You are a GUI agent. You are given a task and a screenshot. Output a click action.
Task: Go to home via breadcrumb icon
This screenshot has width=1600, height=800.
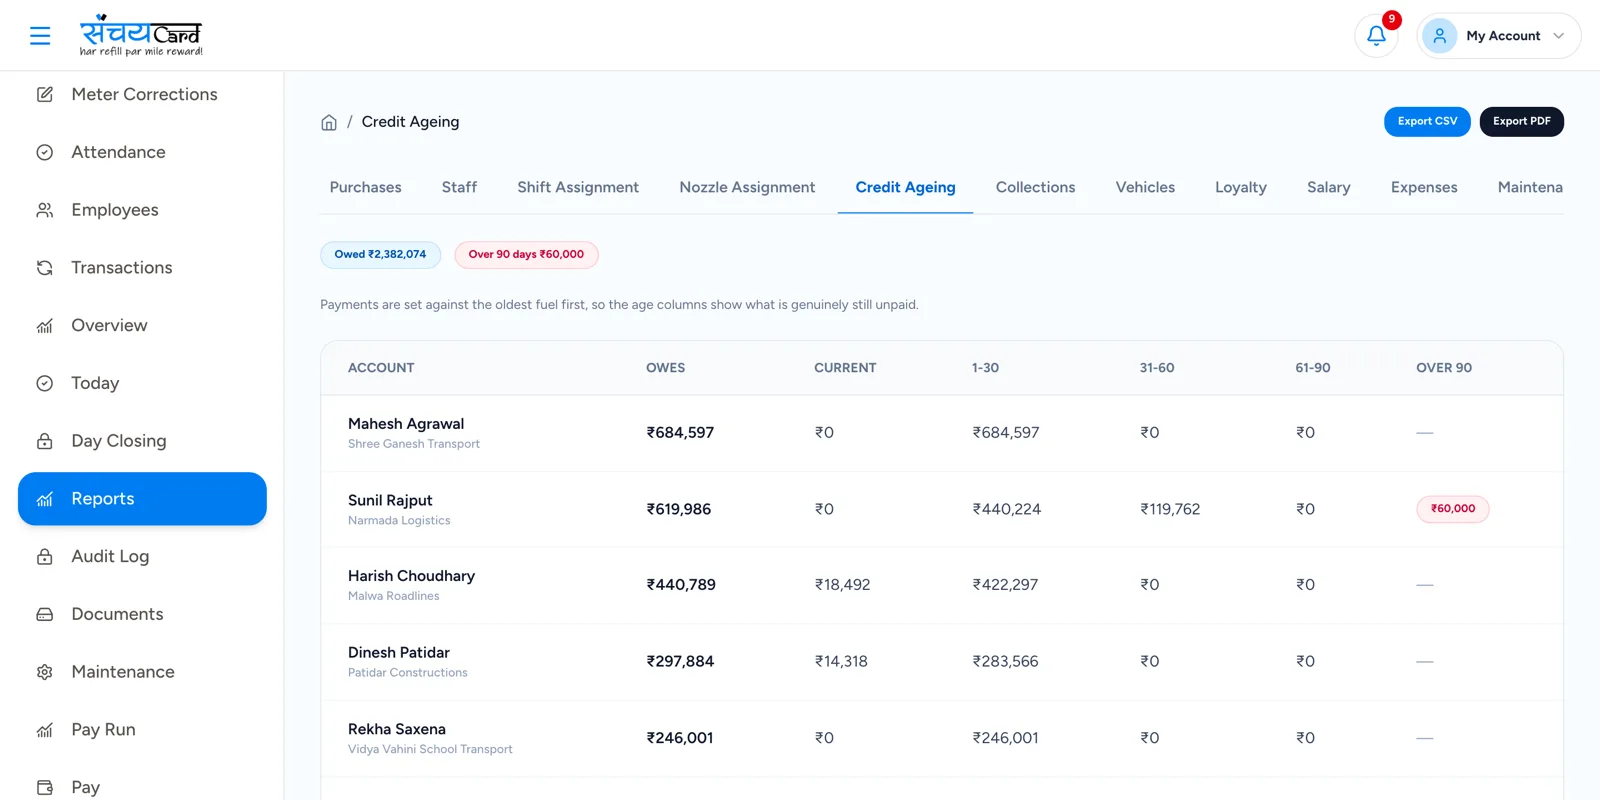point(329,122)
